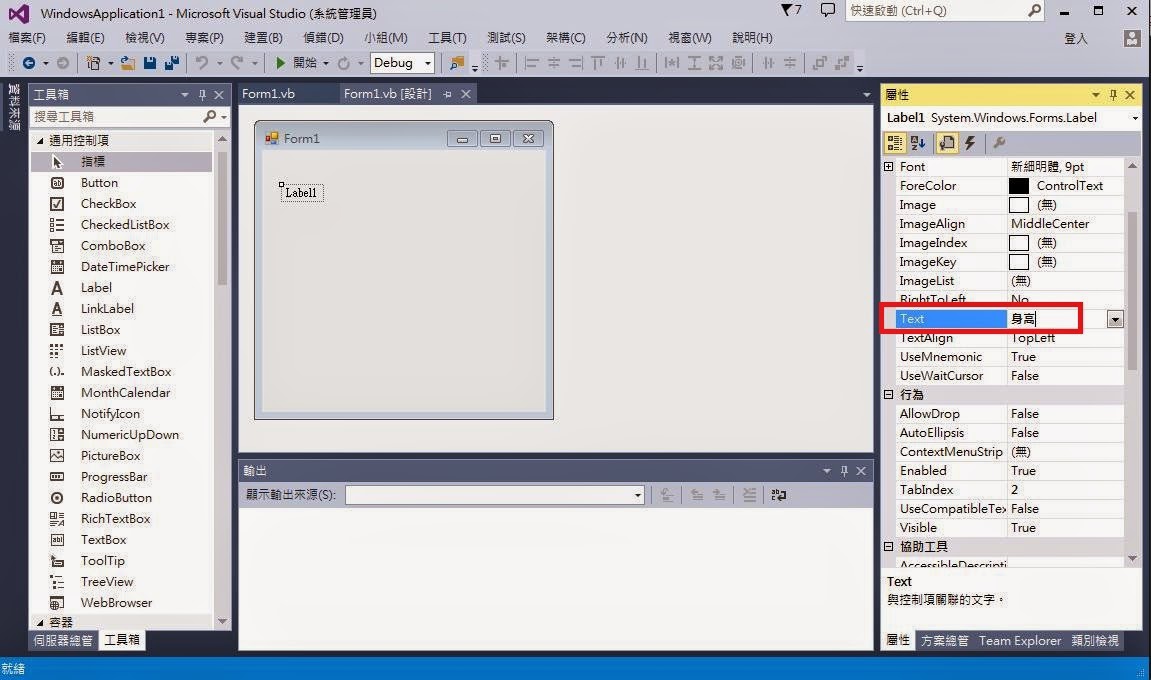Switch to the 伺服器總管 tab
Screen dimensions: 1151x680
(62, 640)
